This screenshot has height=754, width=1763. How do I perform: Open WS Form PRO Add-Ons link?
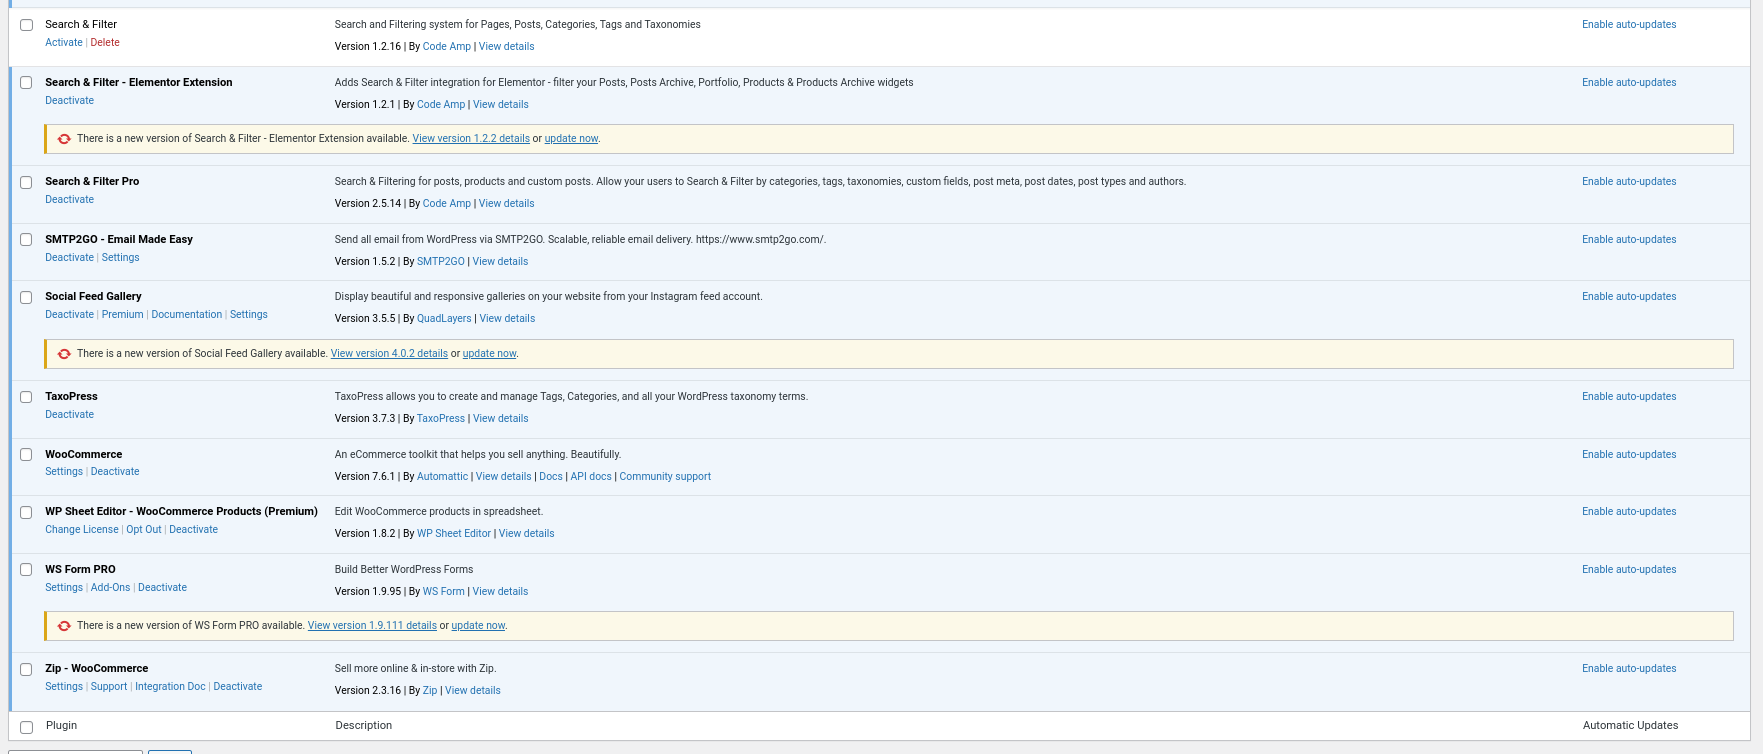[110, 588]
